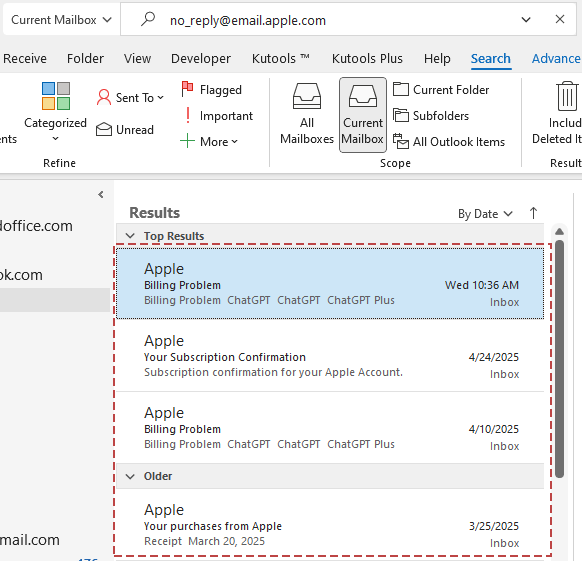The image size is (582, 561).
Task: Open the Sent To filter dropdown
Action: click(130, 98)
